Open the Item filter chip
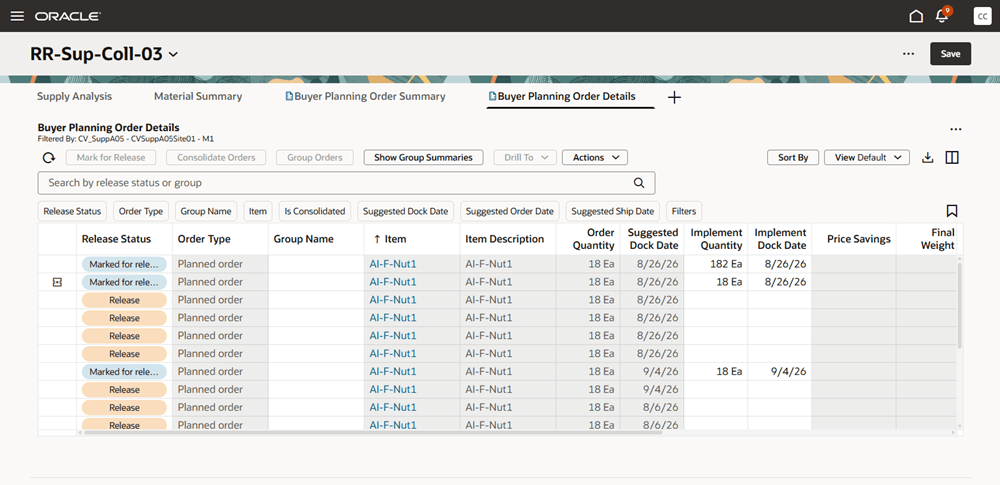This screenshot has width=1000, height=485. tap(258, 211)
